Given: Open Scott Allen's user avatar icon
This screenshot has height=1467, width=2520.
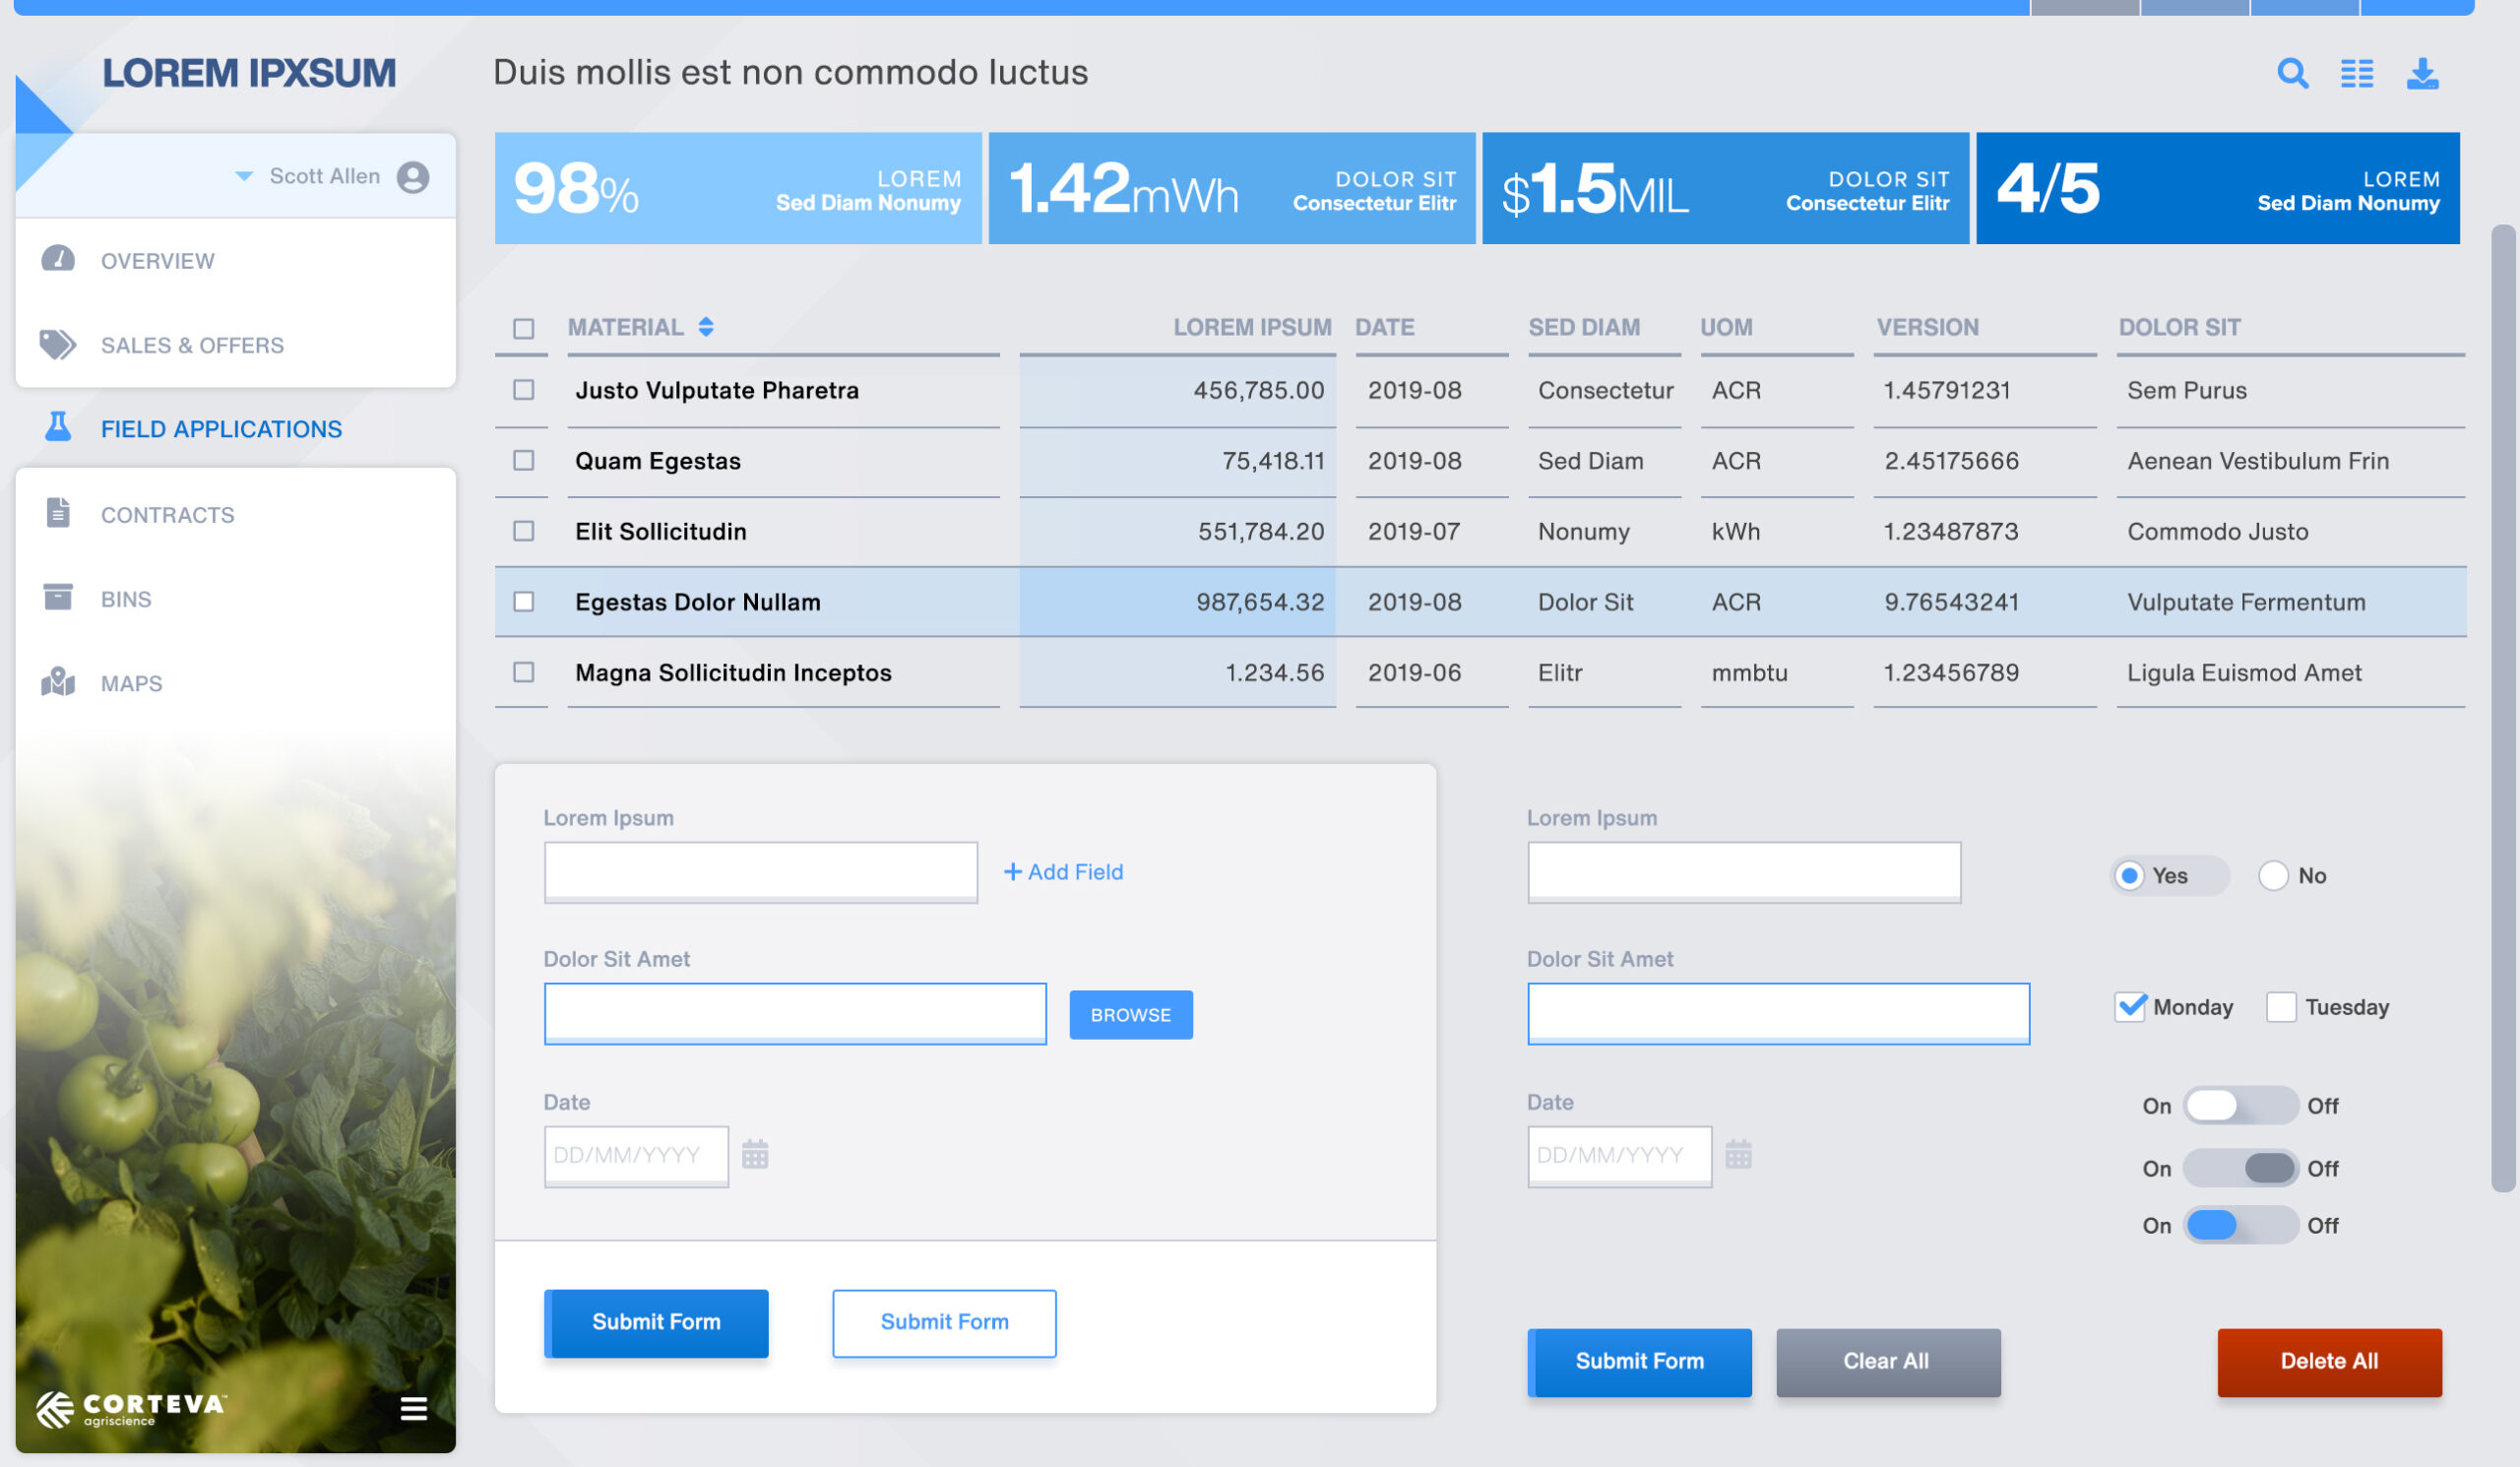Looking at the screenshot, I should [413, 177].
